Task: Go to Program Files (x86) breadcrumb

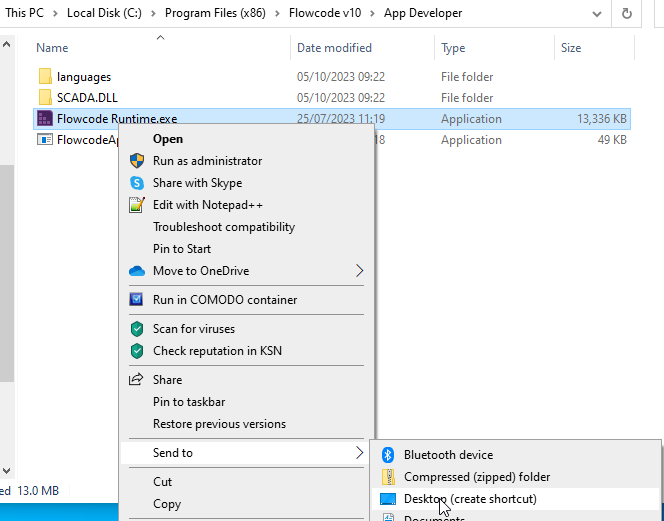Action: (x=215, y=13)
